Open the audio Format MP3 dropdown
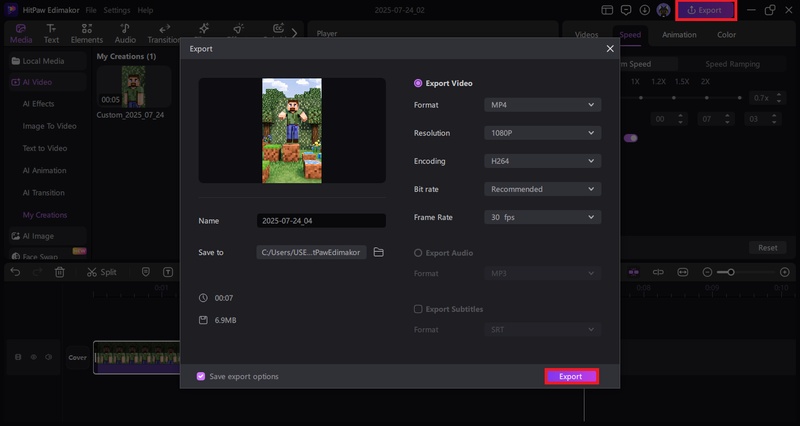Viewport: 800px width, 426px height. (x=542, y=273)
